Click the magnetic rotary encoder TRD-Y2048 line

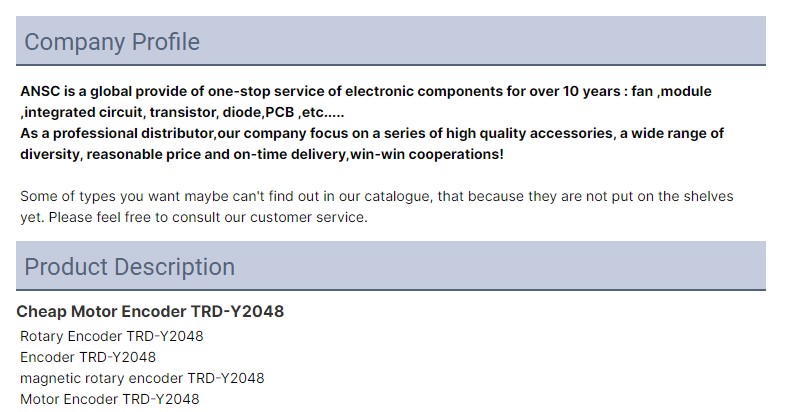tap(142, 378)
